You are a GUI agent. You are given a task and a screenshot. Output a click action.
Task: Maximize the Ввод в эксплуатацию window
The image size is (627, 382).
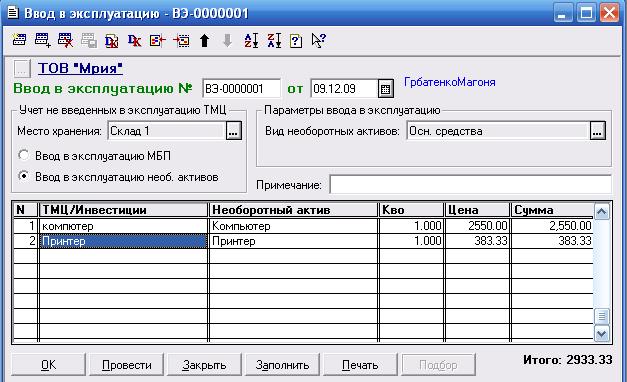[x=586, y=13]
